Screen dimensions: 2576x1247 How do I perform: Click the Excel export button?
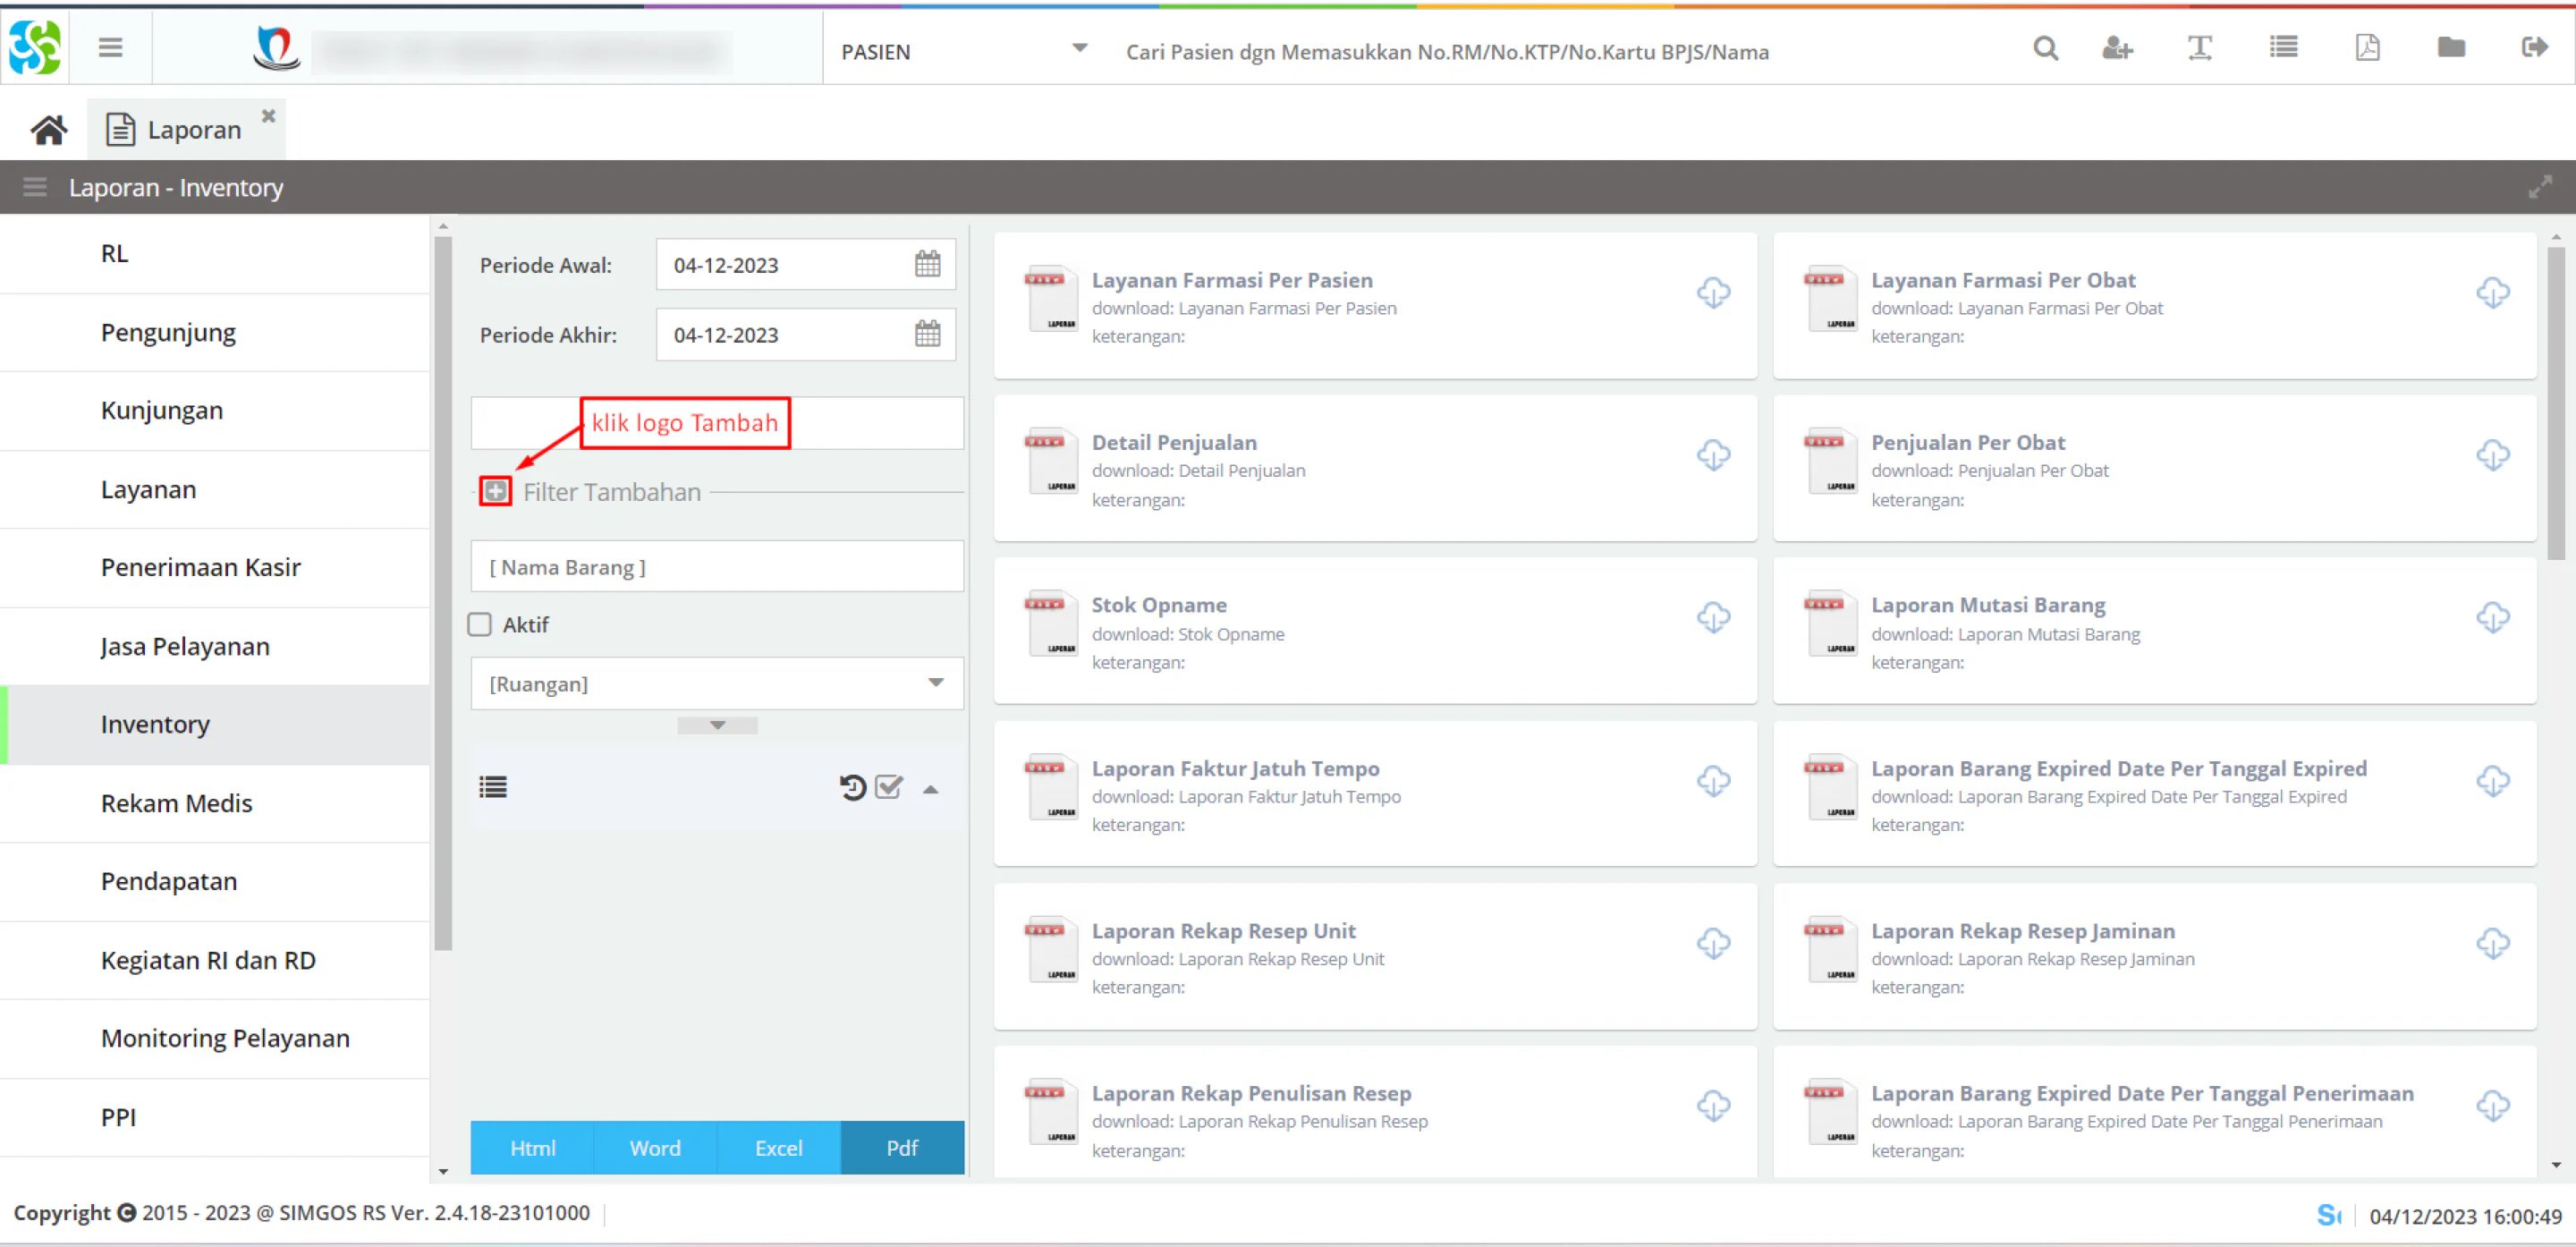778,1147
